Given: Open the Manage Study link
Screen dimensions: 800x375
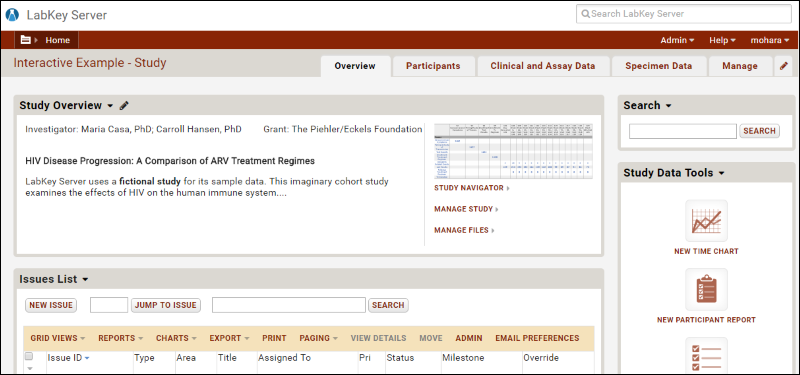Looking at the screenshot, I should tap(463, 209).
